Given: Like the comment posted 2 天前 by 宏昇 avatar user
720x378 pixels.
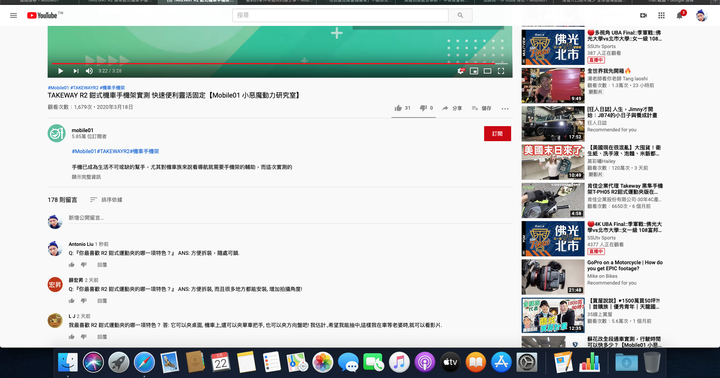Looking at the screenshot, I should coord(72,300).
